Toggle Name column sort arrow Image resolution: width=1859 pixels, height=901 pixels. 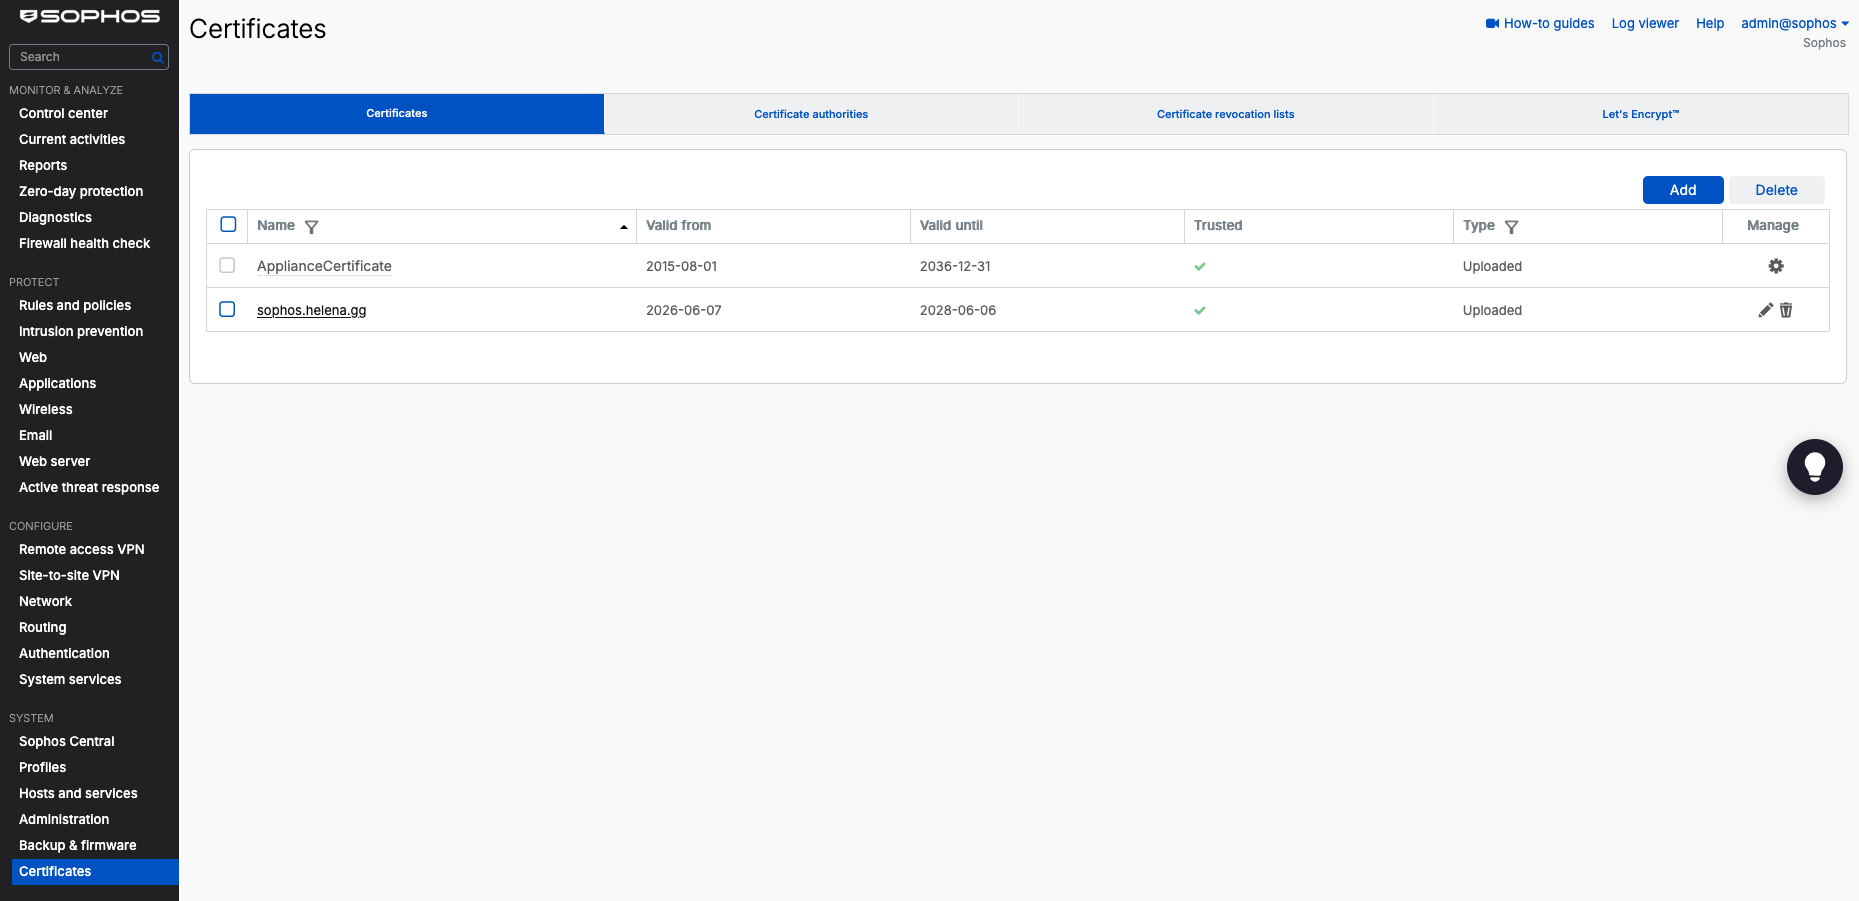click(x=624, y=227)
